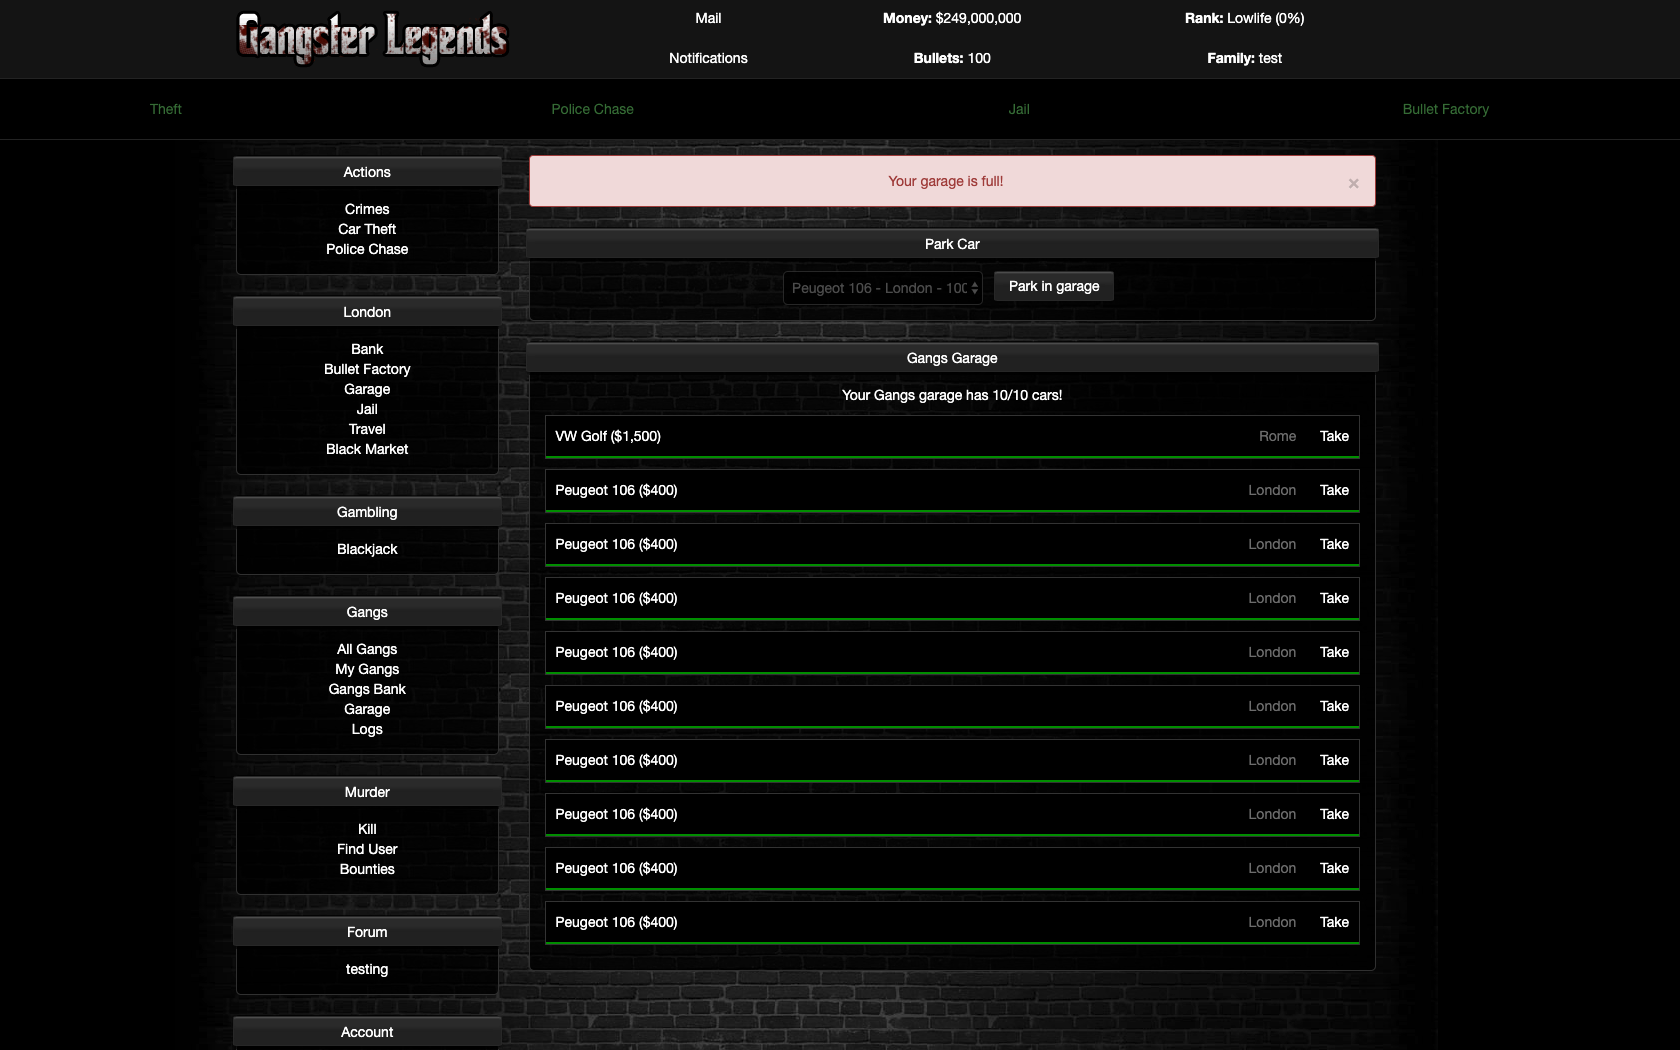The image size is (1680, 1050).
Task: Open the Theft tab in top bar
Action: [x=166, y=109]
